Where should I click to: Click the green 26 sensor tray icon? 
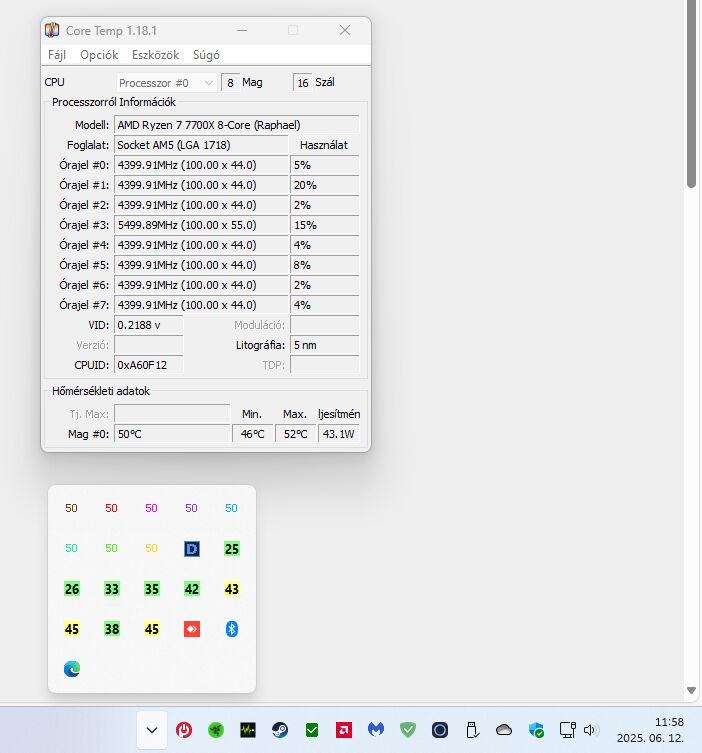coord(72,589)
